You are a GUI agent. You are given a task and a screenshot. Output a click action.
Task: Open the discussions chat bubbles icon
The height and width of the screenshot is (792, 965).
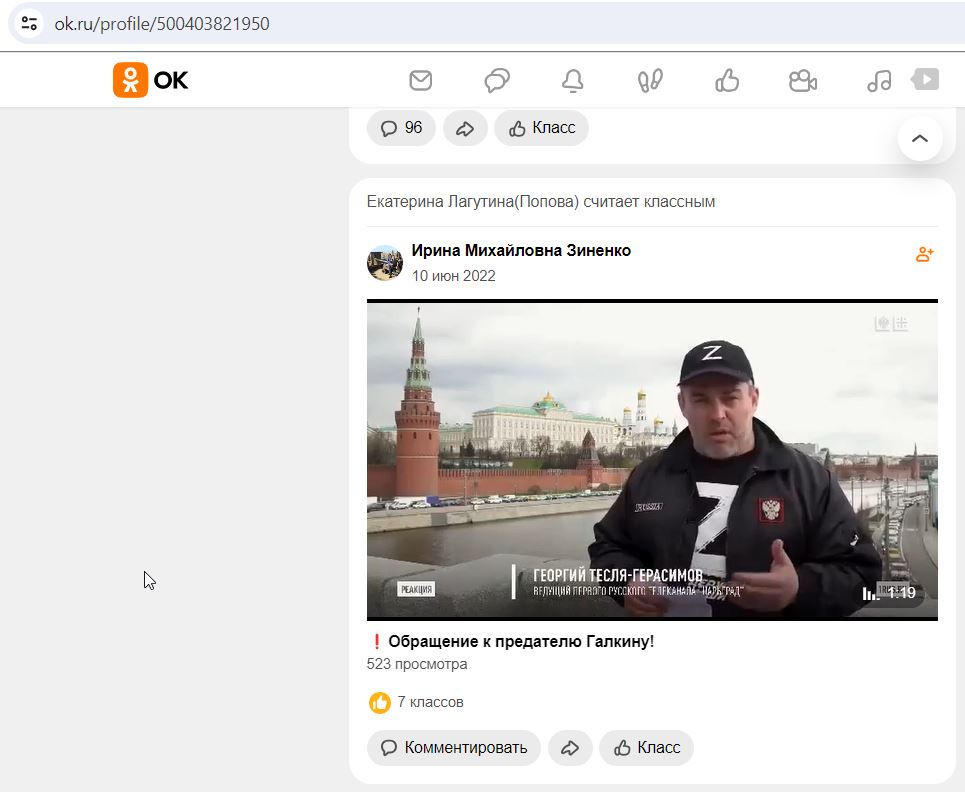tap(497, 81)
